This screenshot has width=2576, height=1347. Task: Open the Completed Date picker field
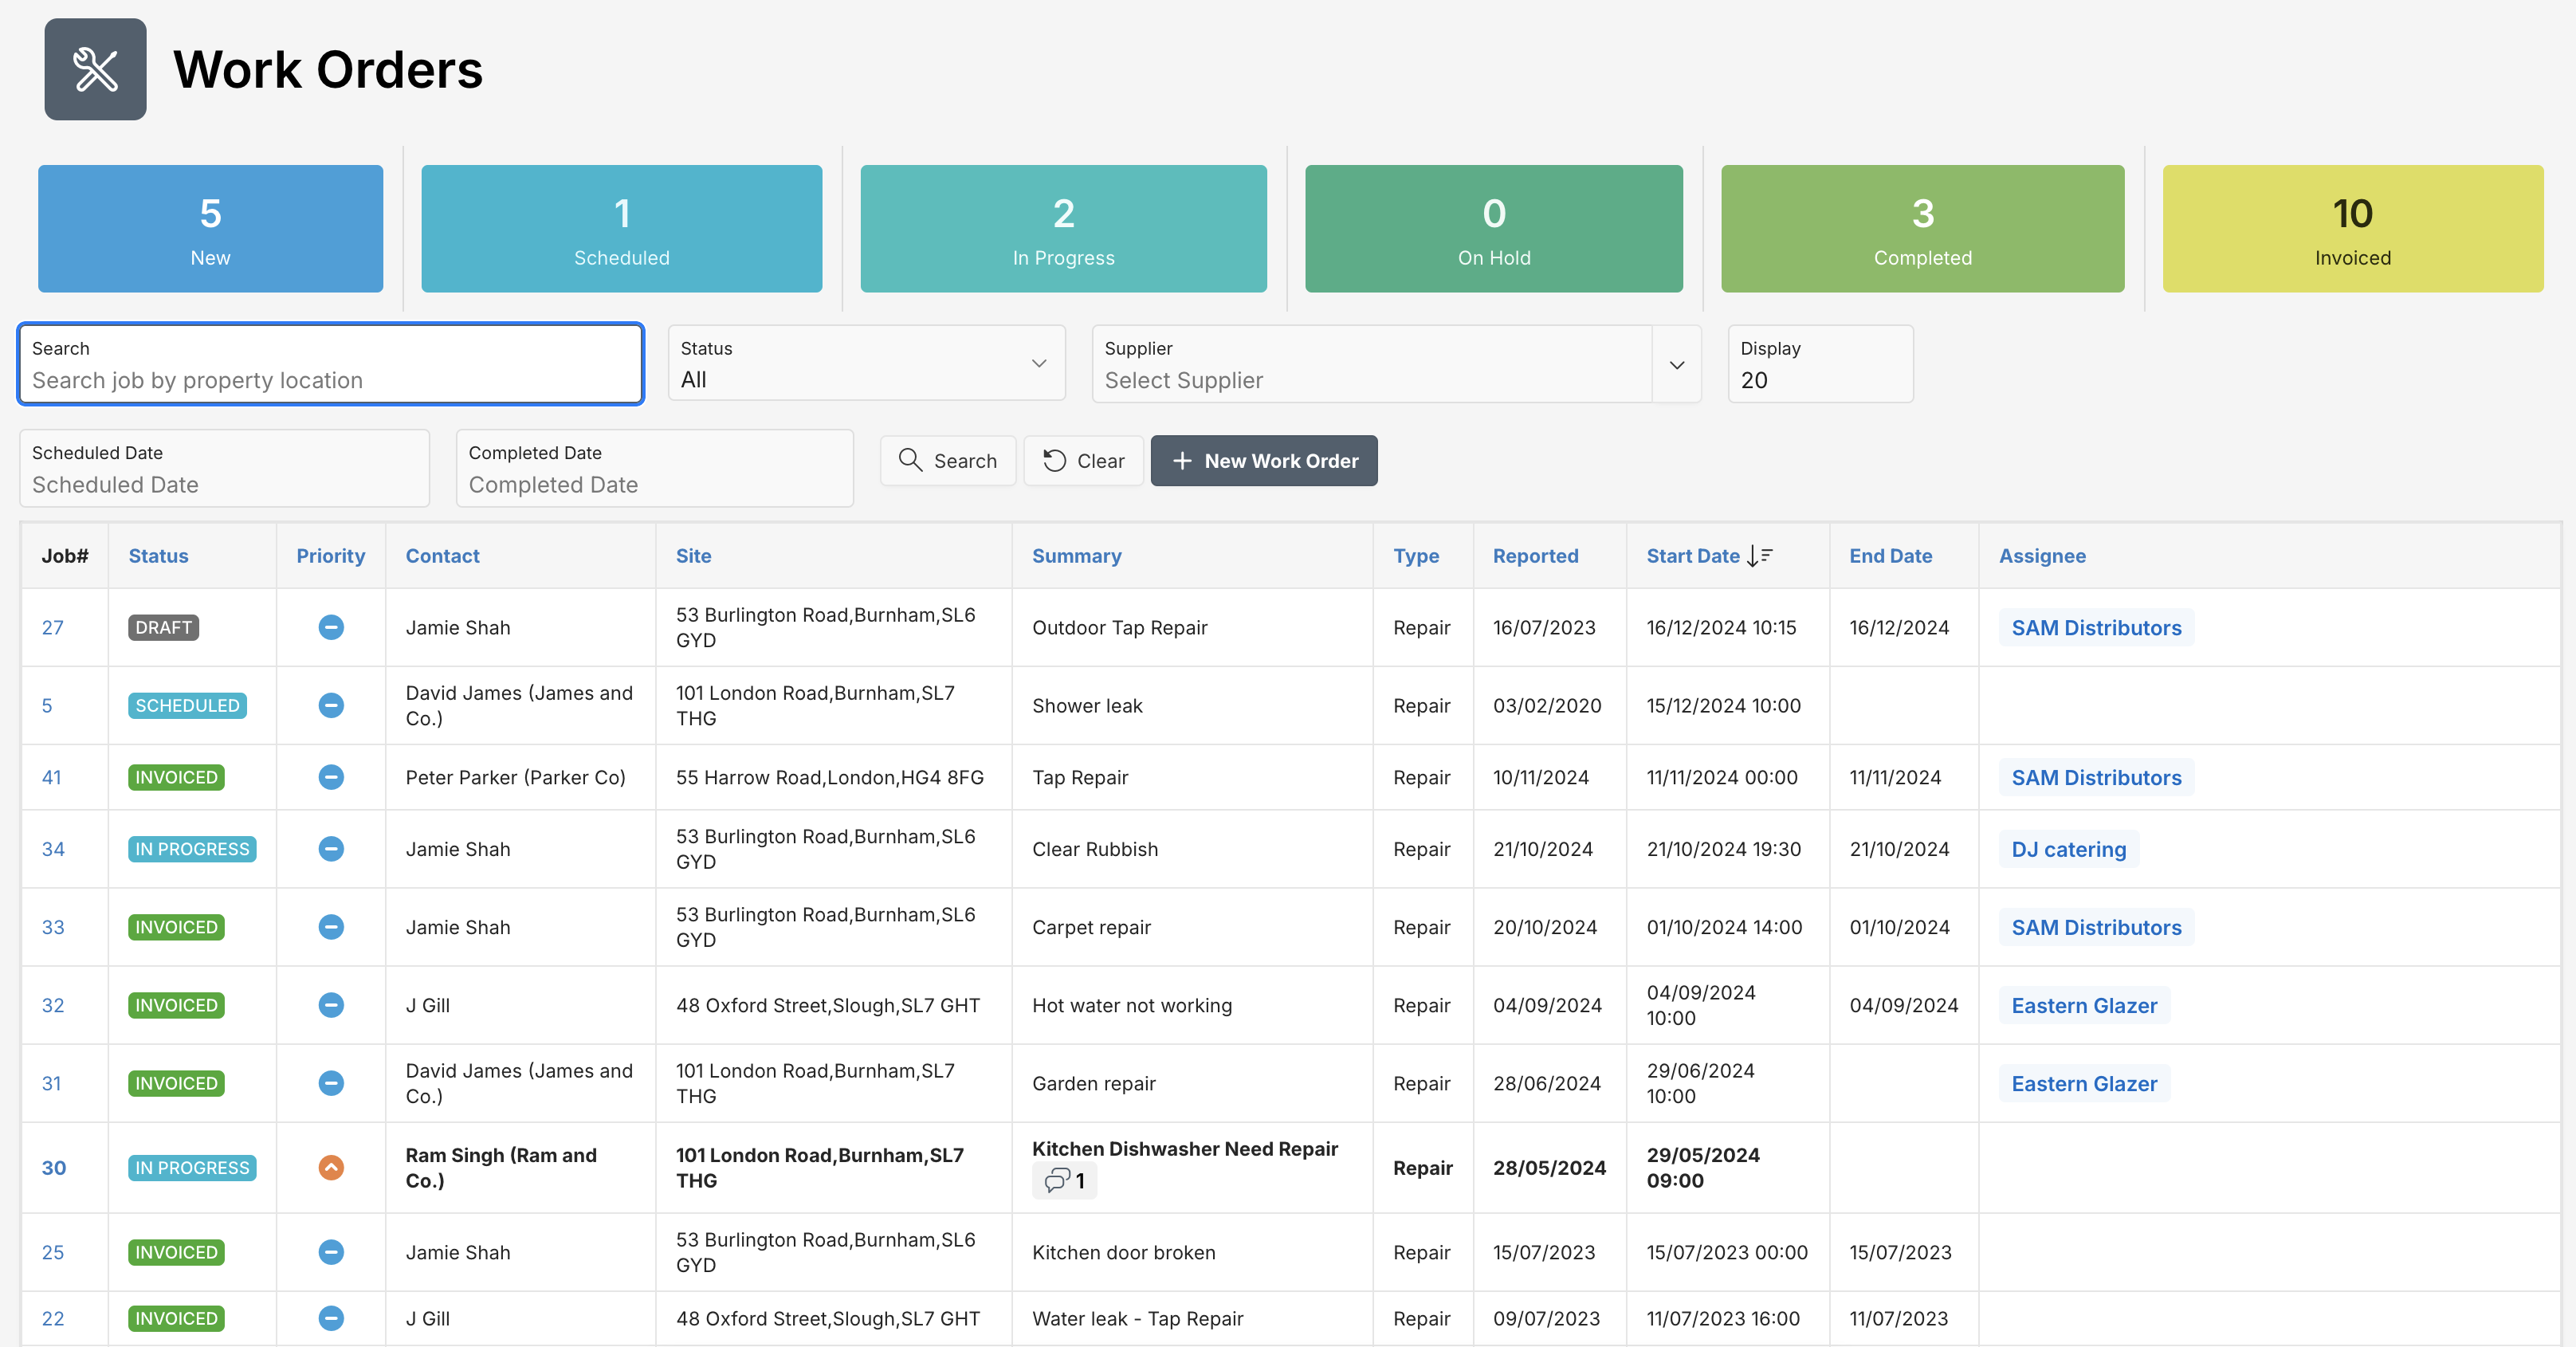pyautogui.click(x=654, y=468)
